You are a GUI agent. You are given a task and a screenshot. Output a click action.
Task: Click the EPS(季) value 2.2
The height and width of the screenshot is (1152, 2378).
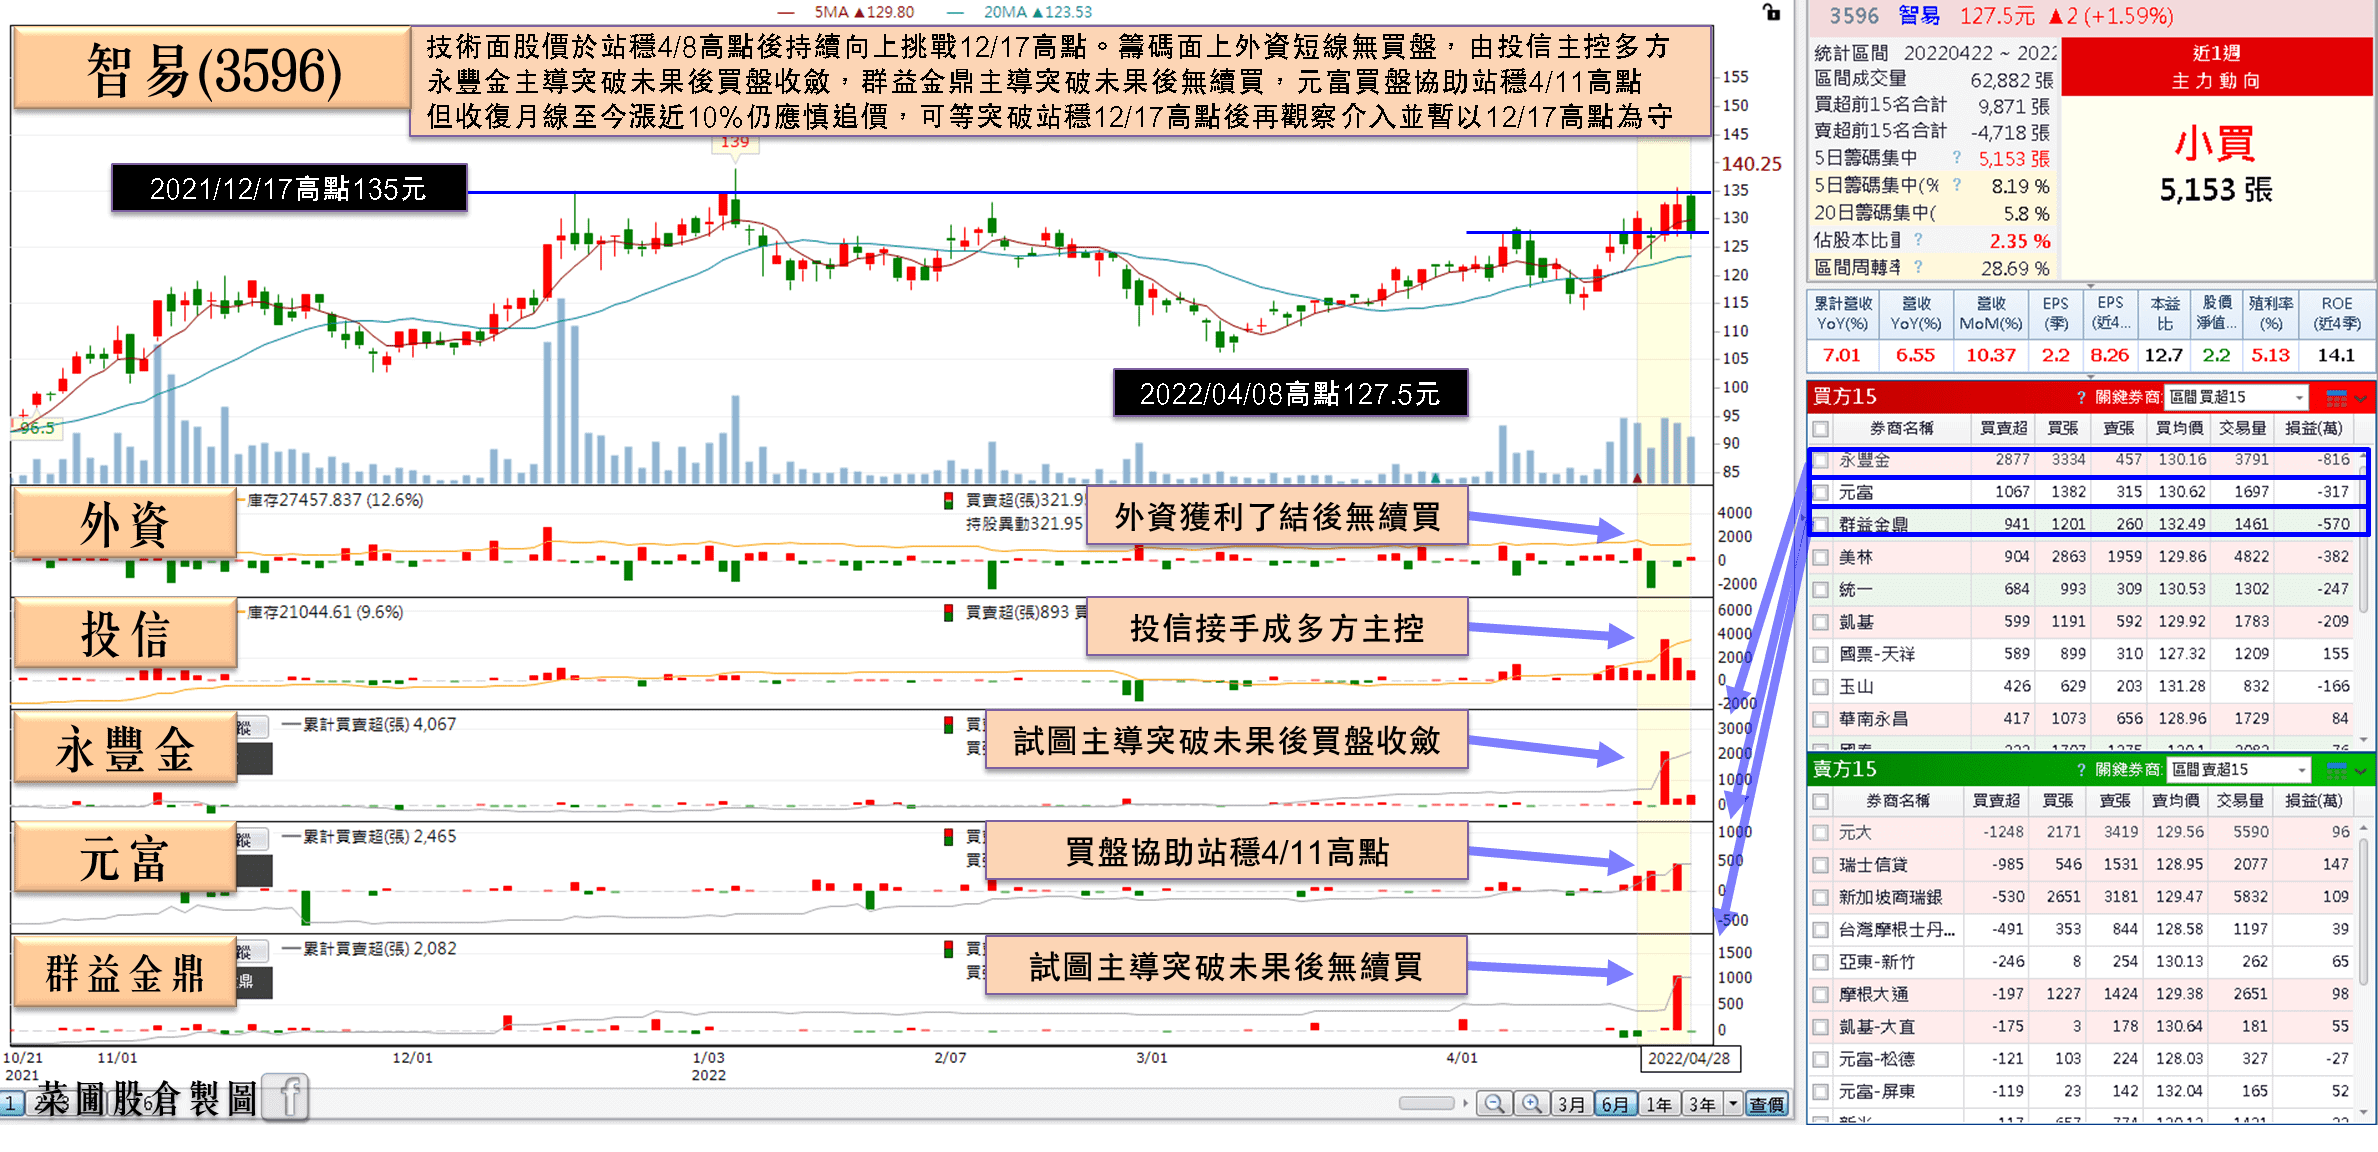coord(2055,355)
